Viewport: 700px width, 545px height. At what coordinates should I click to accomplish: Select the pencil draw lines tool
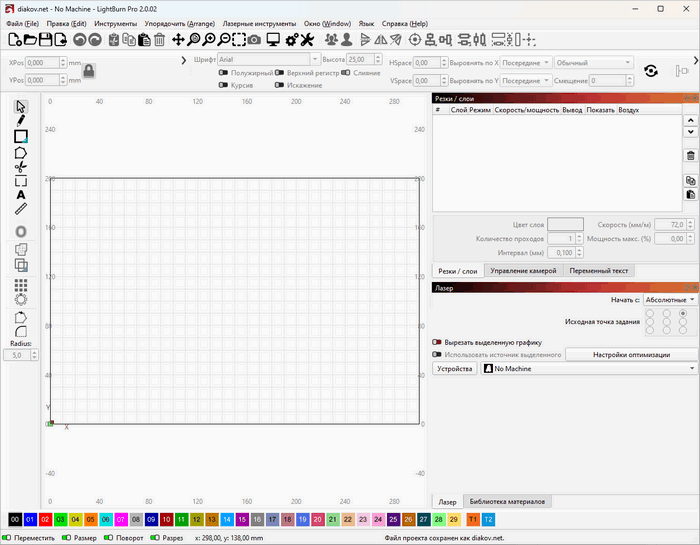click(21, 120)
